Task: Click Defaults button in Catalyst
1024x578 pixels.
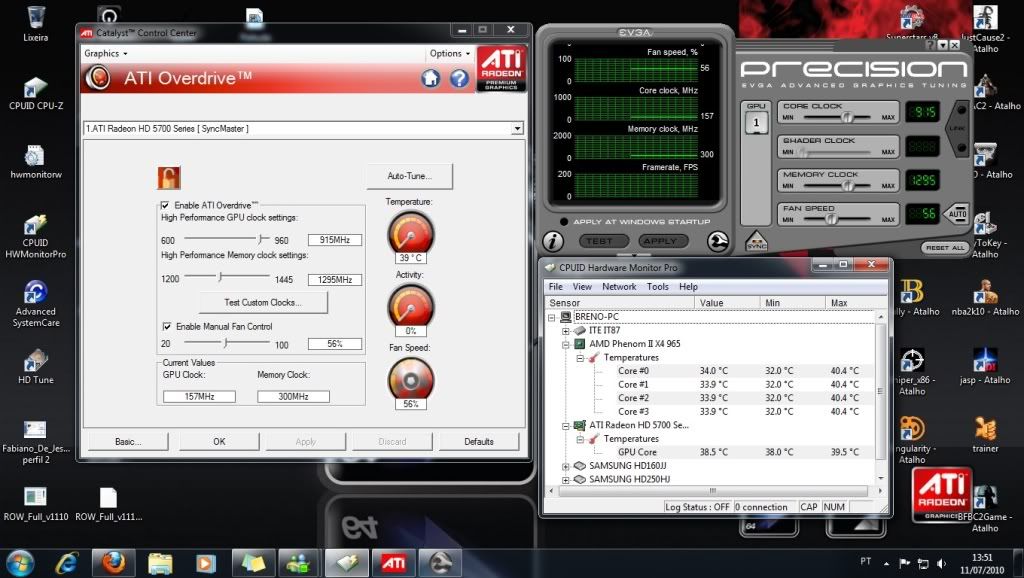Action: (479, 442)
